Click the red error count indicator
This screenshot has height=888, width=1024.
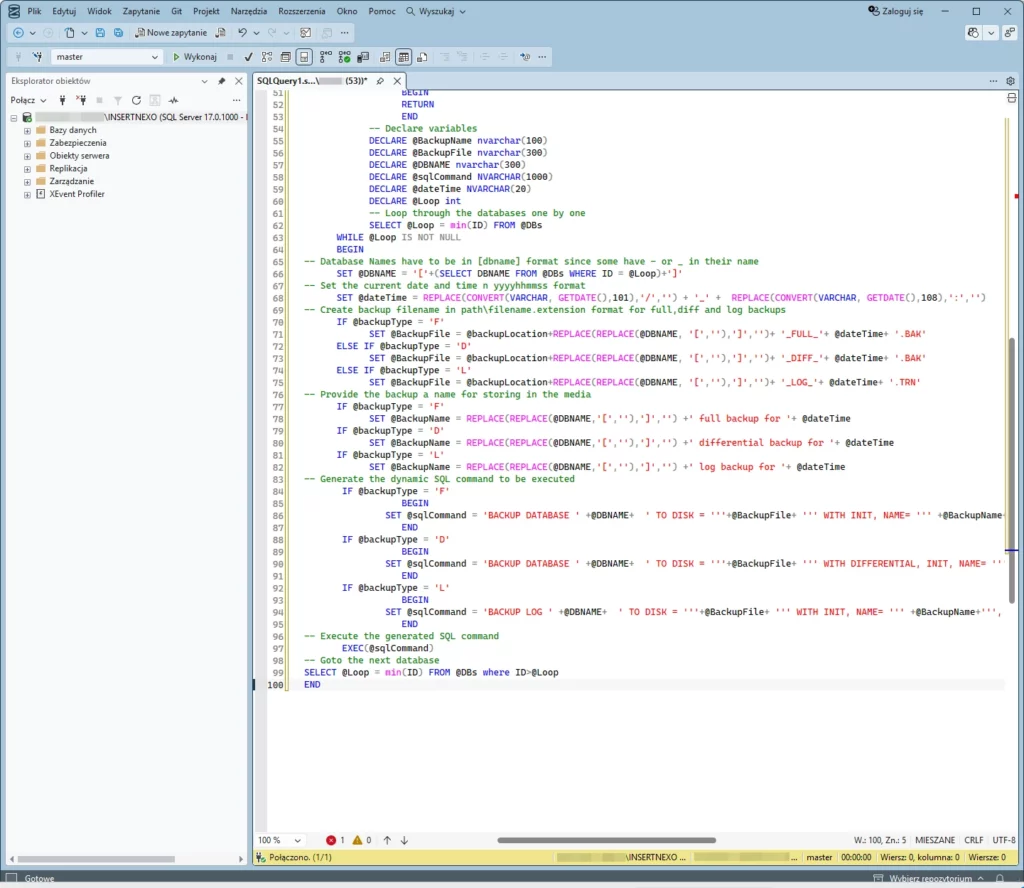[x=335, y=841]
